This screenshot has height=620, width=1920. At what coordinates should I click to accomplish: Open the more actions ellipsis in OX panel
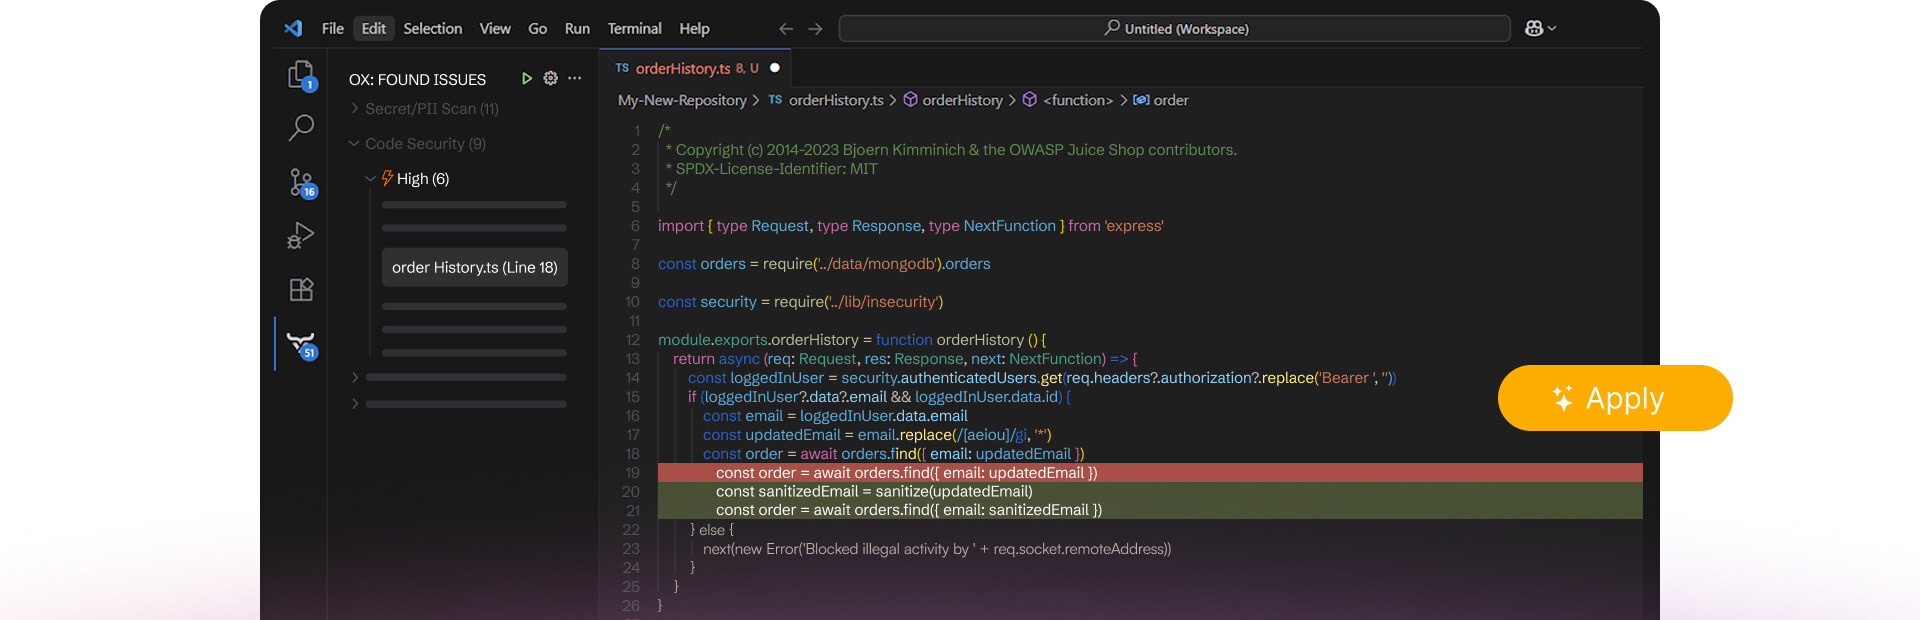point(574,78)
